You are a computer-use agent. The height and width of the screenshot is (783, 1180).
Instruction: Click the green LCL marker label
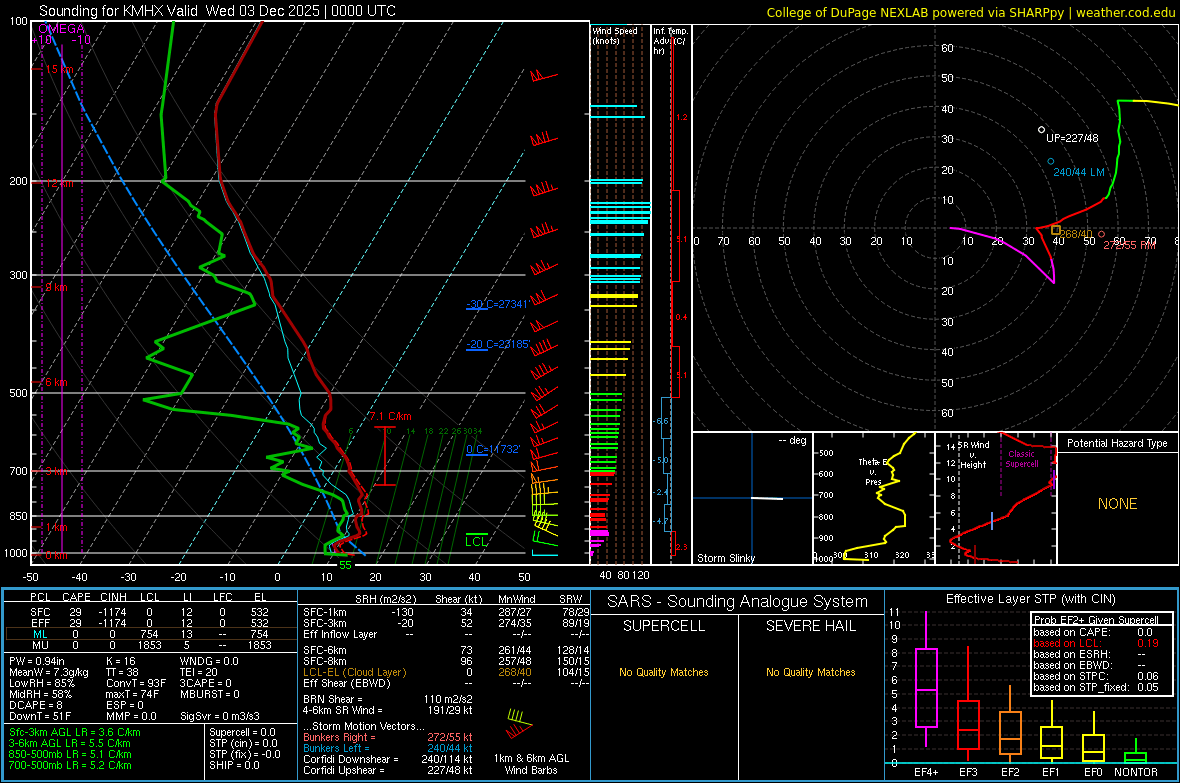[476, 541]
